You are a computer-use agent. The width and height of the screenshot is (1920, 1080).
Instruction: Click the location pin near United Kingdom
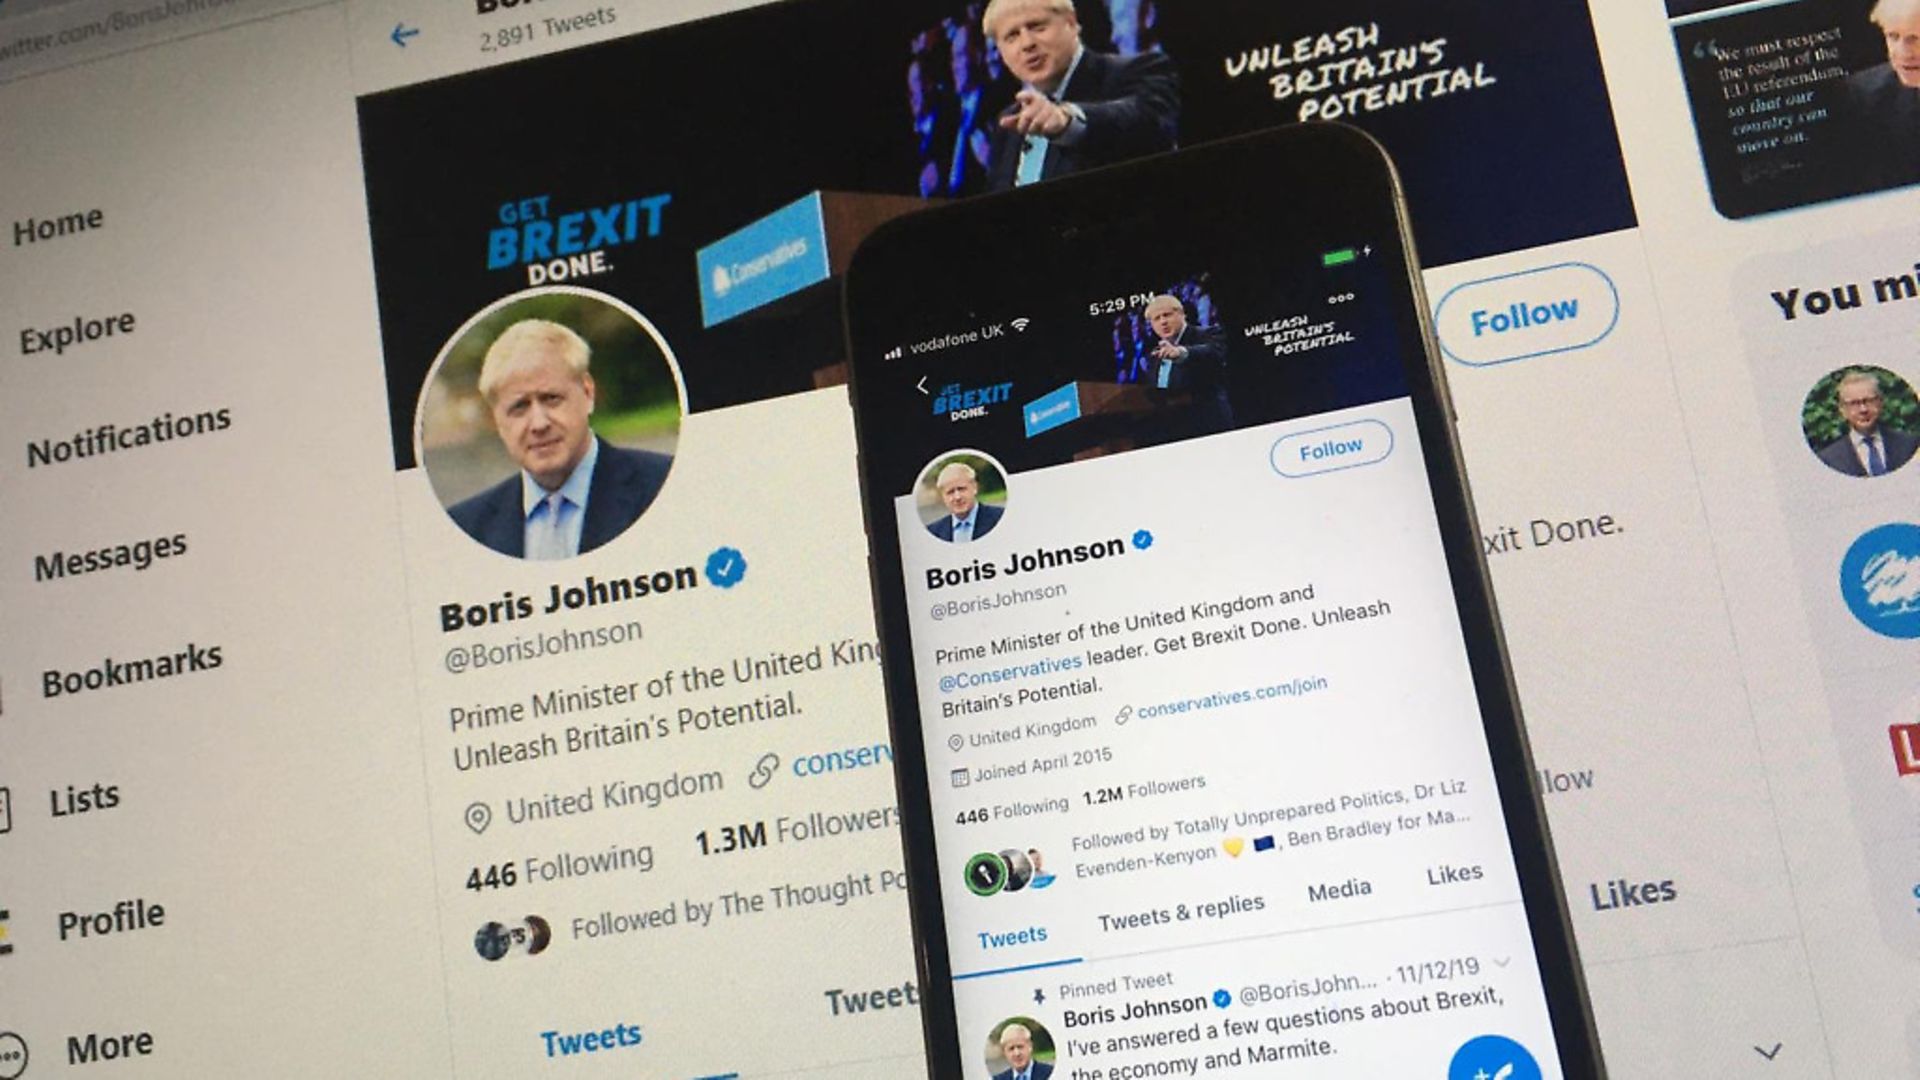click(x=478, y=818)
